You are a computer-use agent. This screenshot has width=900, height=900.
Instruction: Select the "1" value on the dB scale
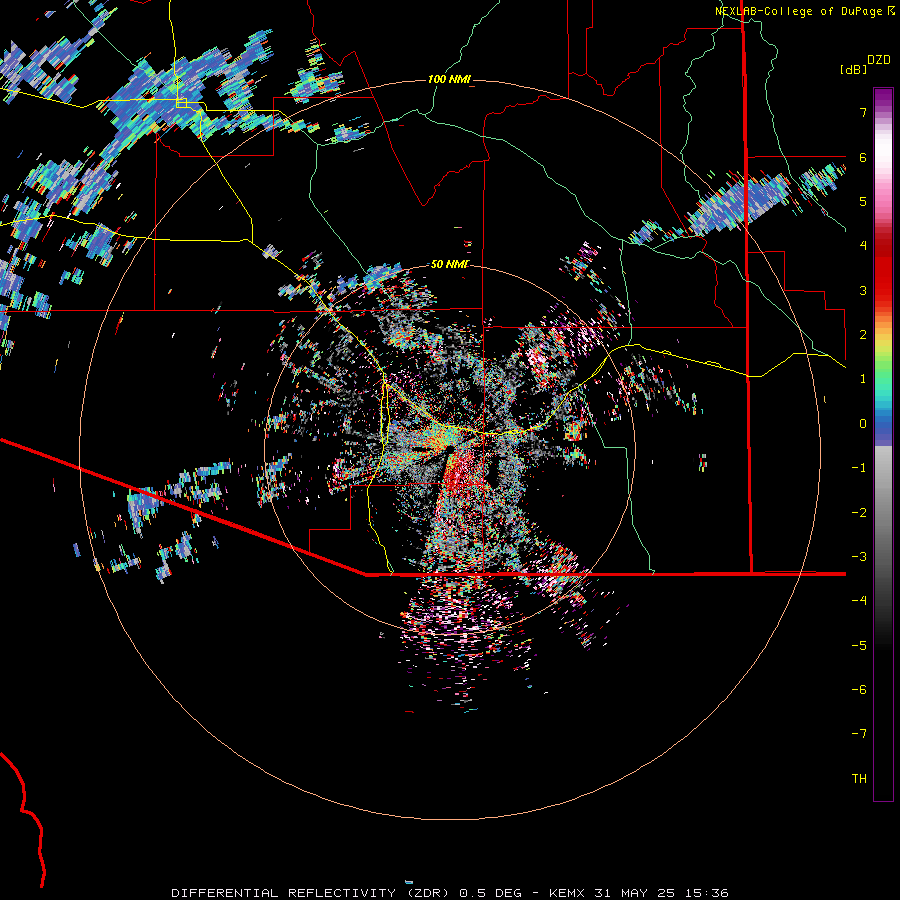(x=863, y=379)
